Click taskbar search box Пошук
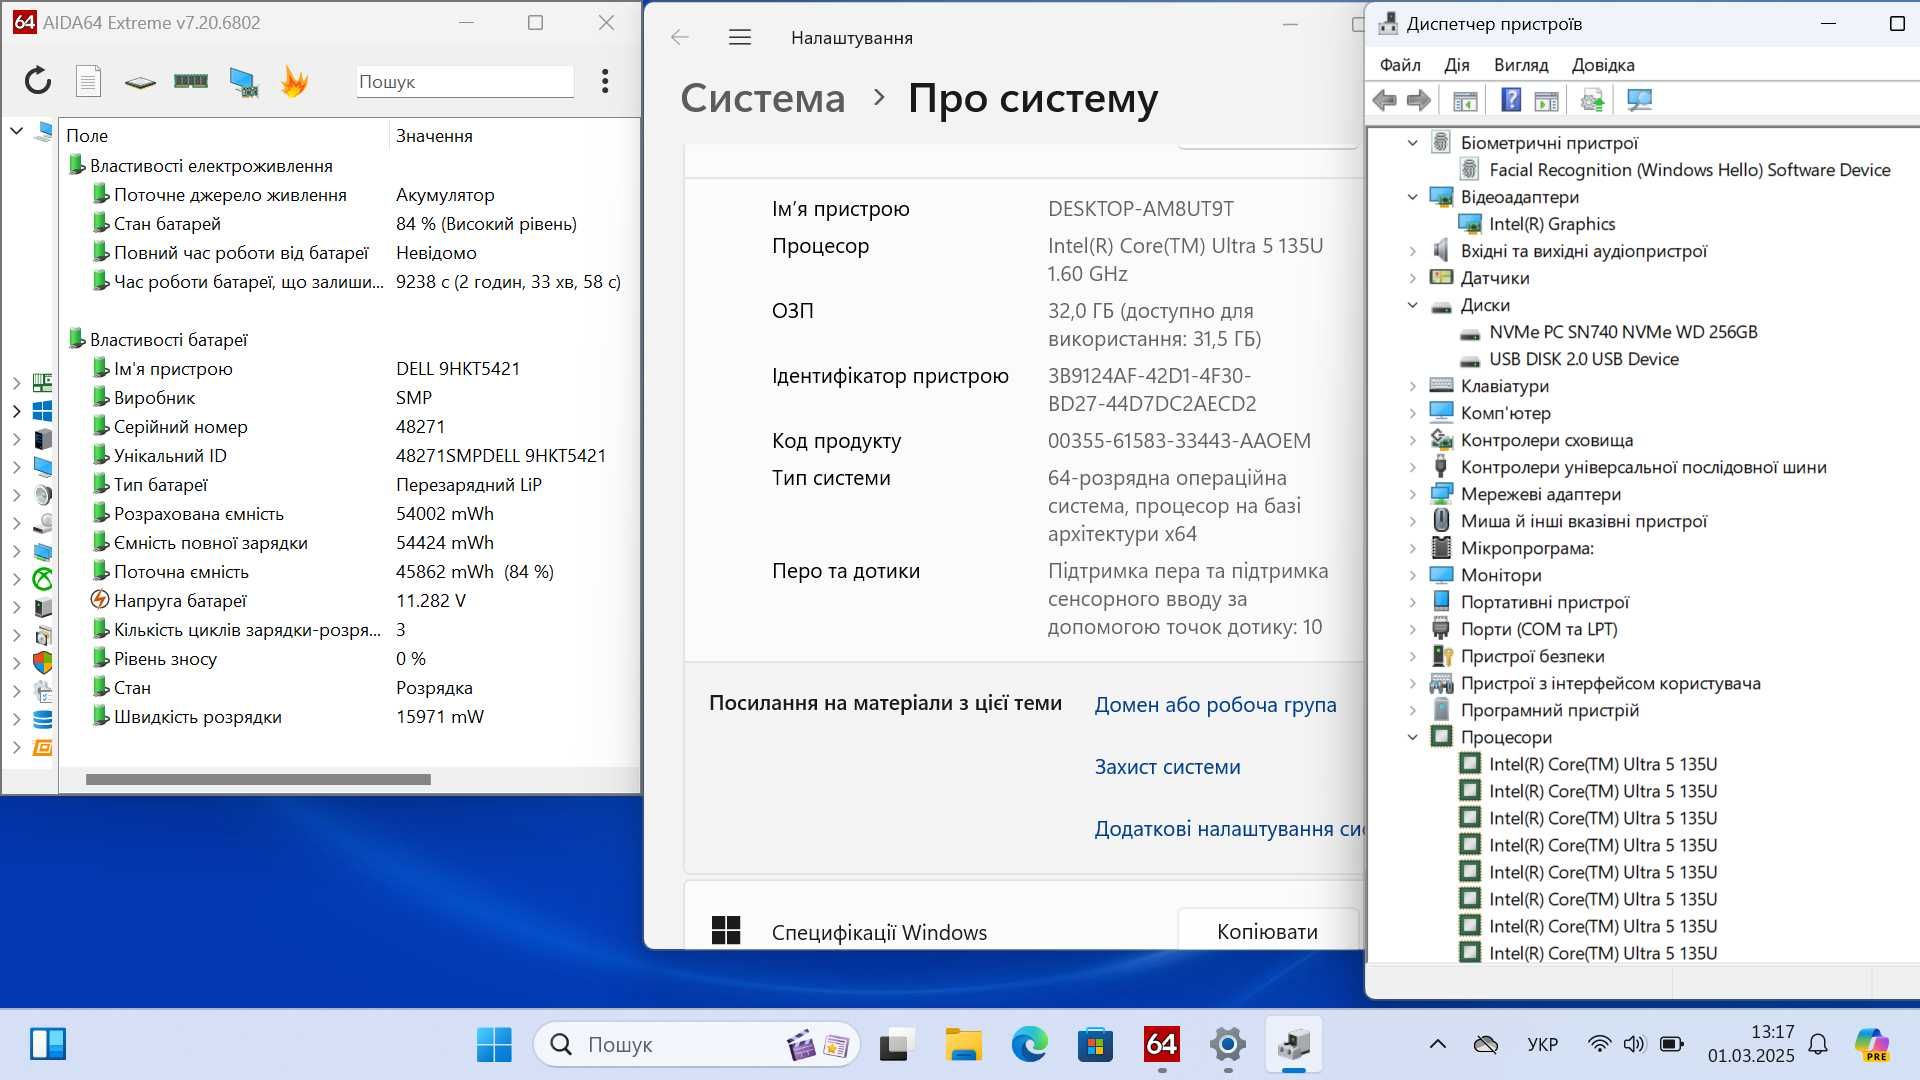Image resolution: width=1920 pixels, height=1080 pixels. (x=697, y=1045)
